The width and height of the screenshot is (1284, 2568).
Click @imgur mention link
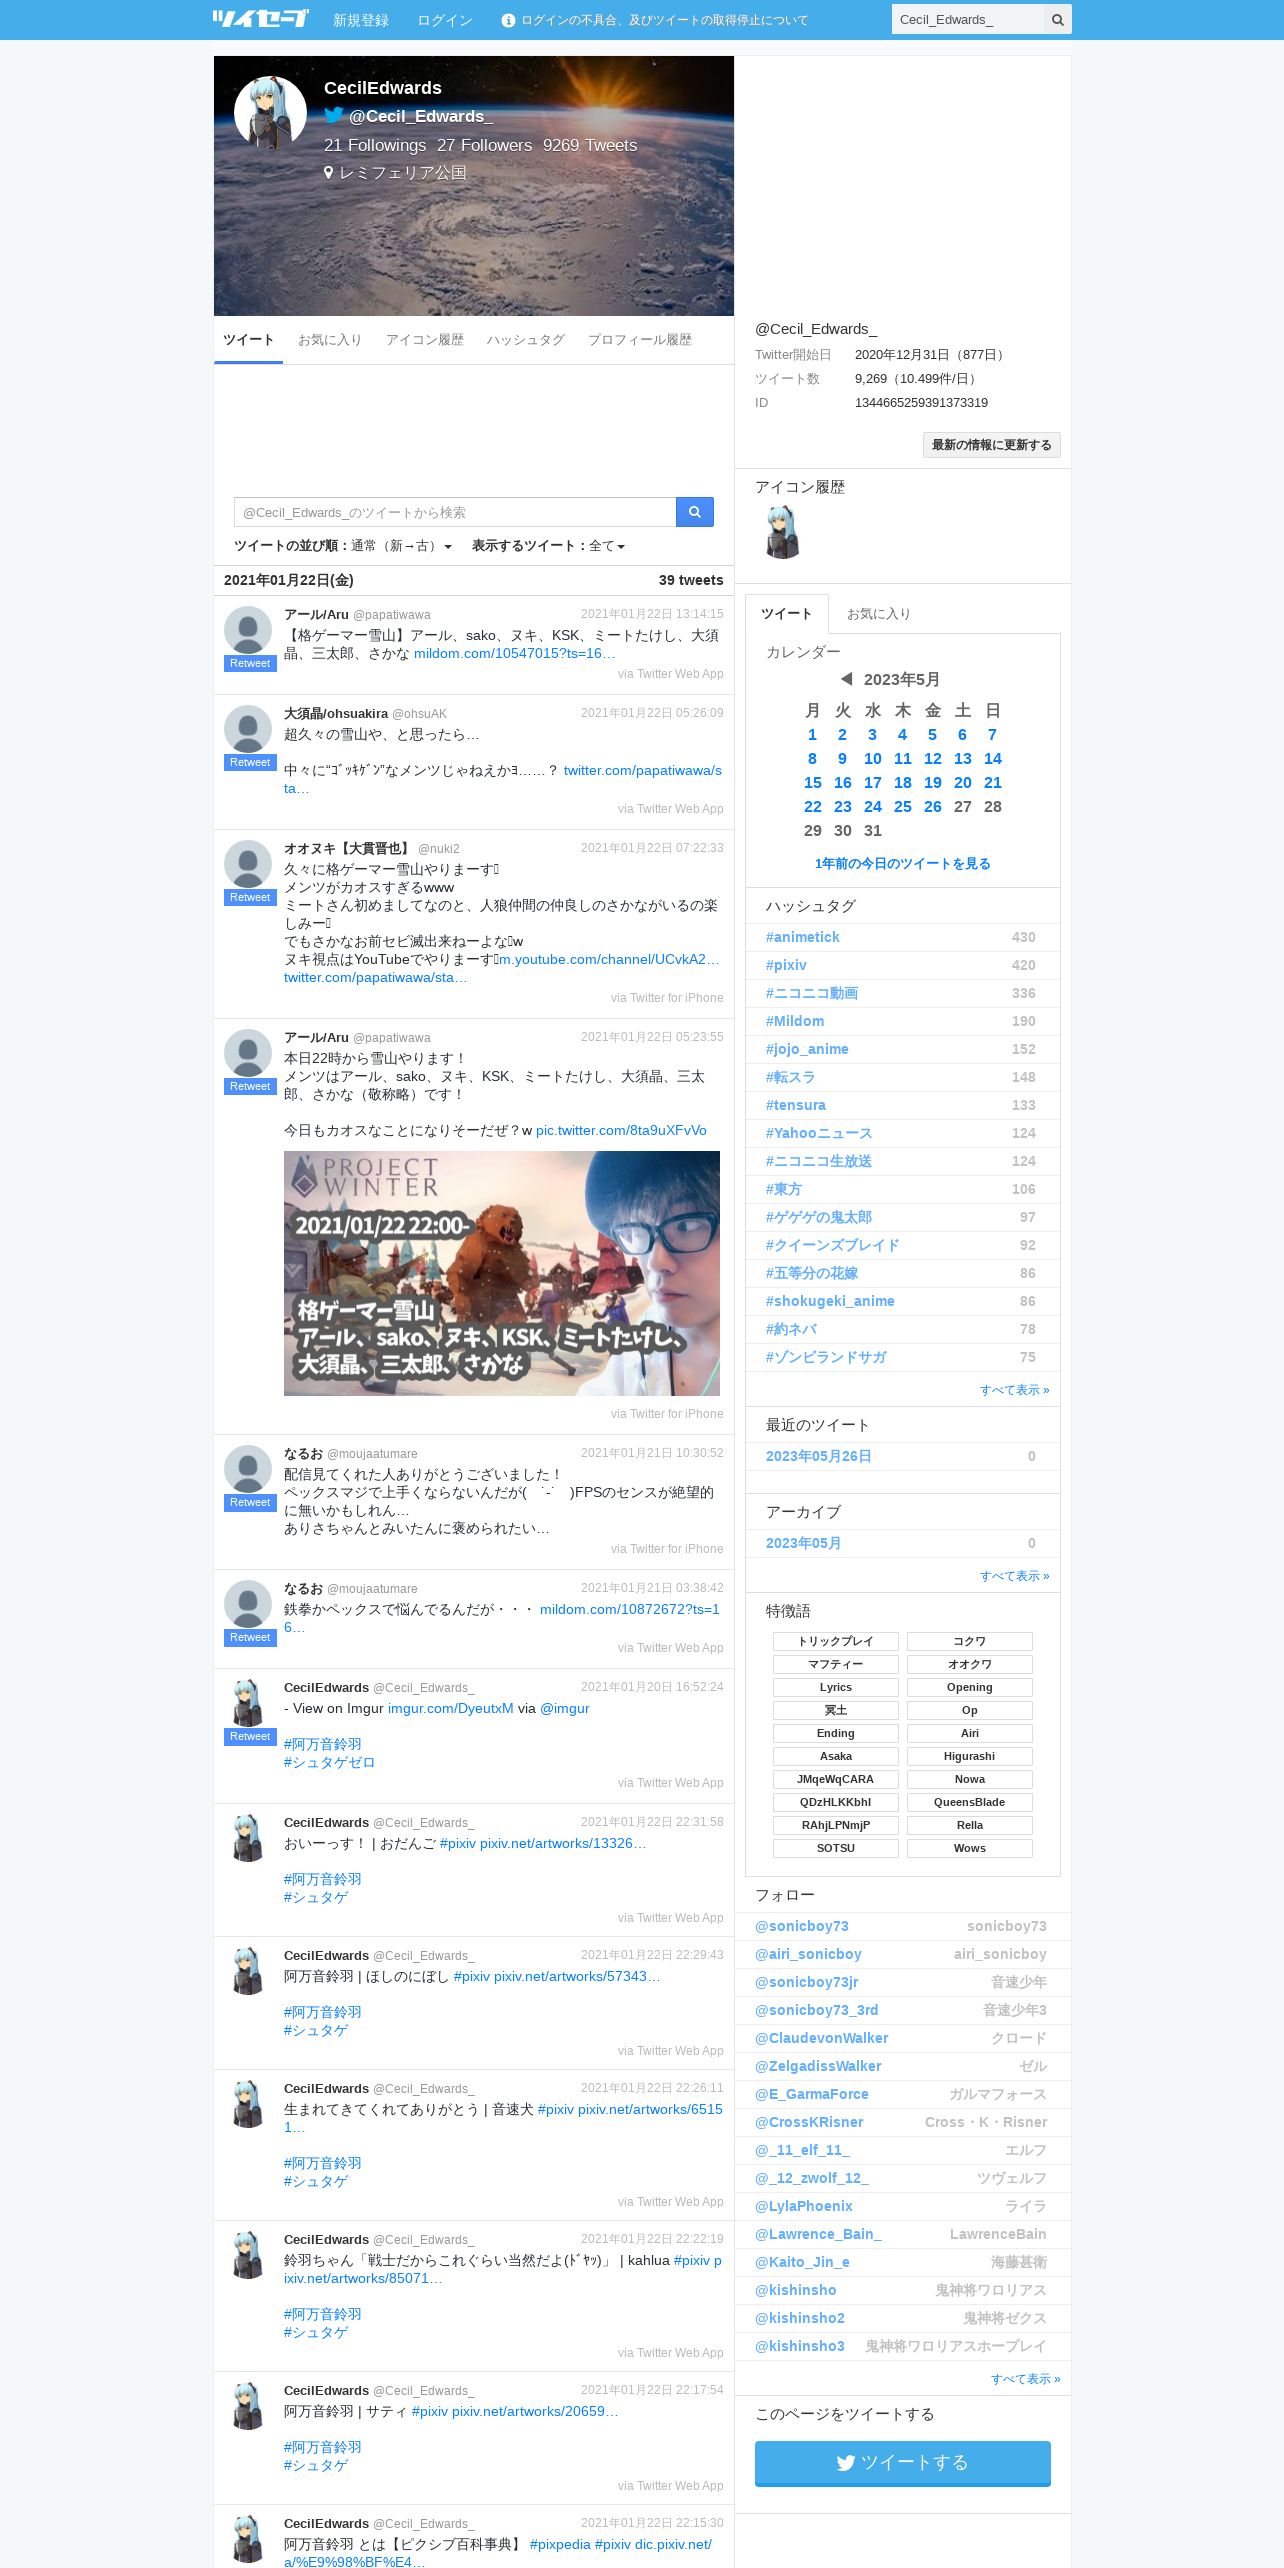[x=564, y=1708]
